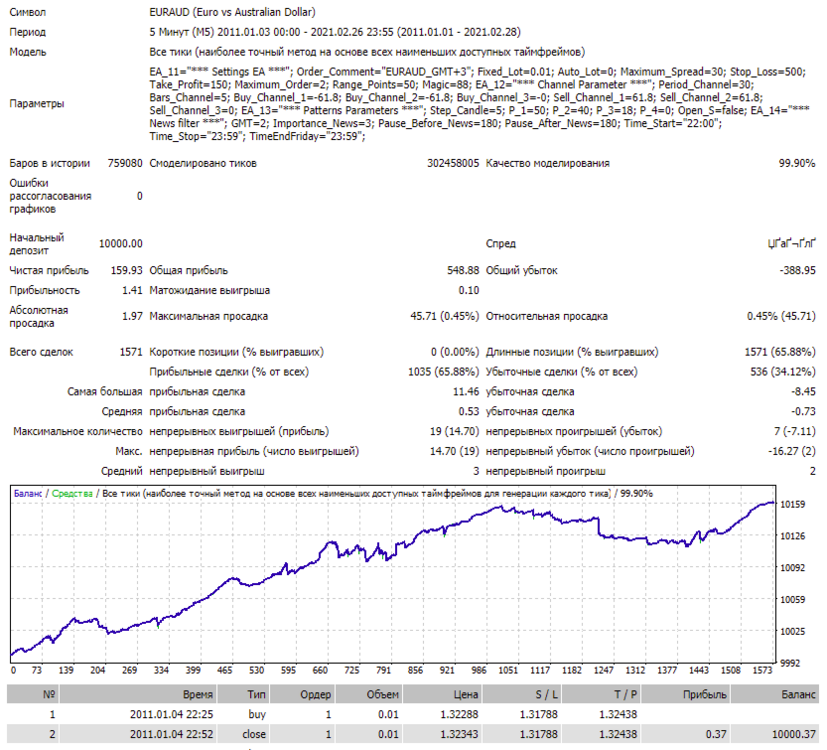Viewport: 827px width, 750px height.
Task: Select net profit value 159.93
Action: [127, 271]
